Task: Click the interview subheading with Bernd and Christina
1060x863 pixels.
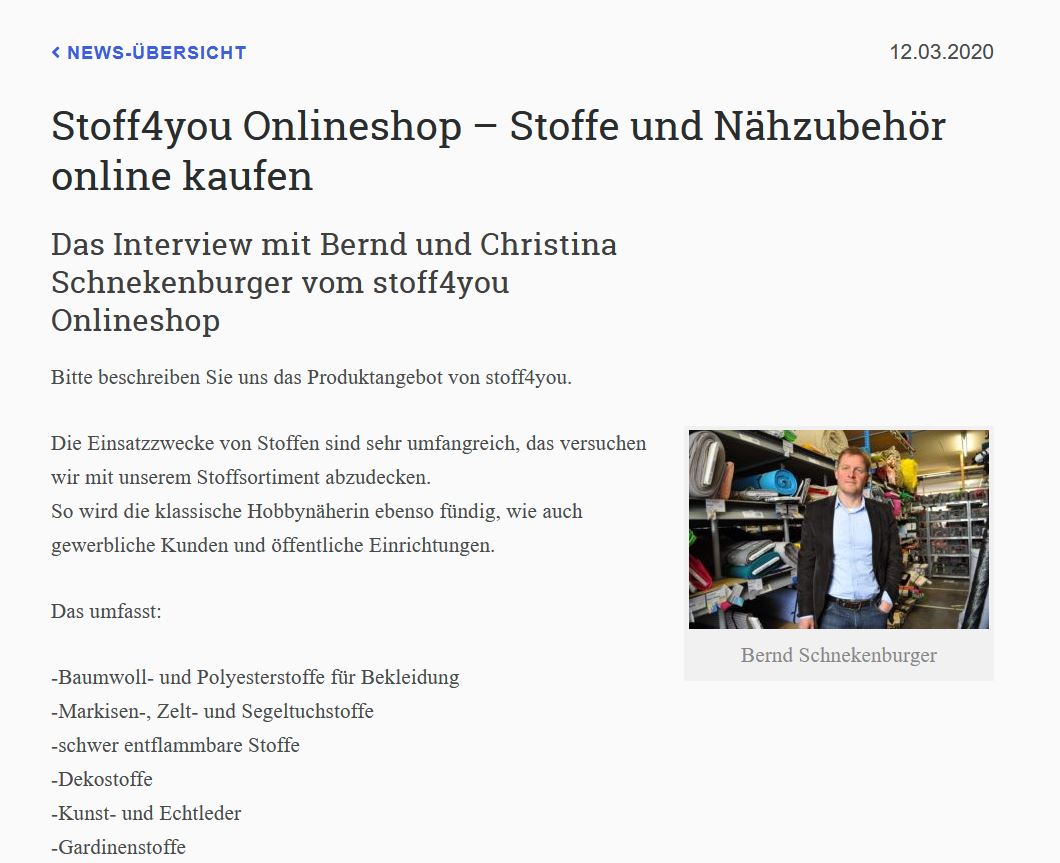Action: pos(334,282)
